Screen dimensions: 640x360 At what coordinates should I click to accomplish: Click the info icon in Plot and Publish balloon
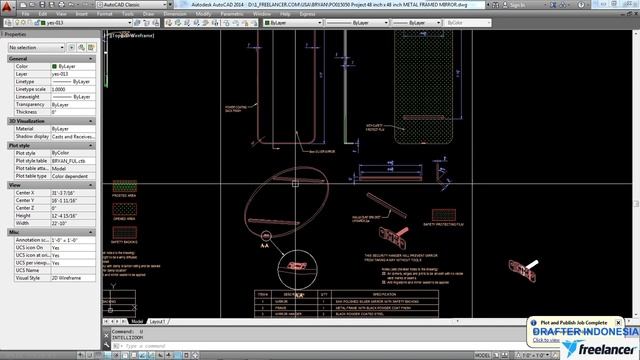pyautogui.click(x=533, y=322)
